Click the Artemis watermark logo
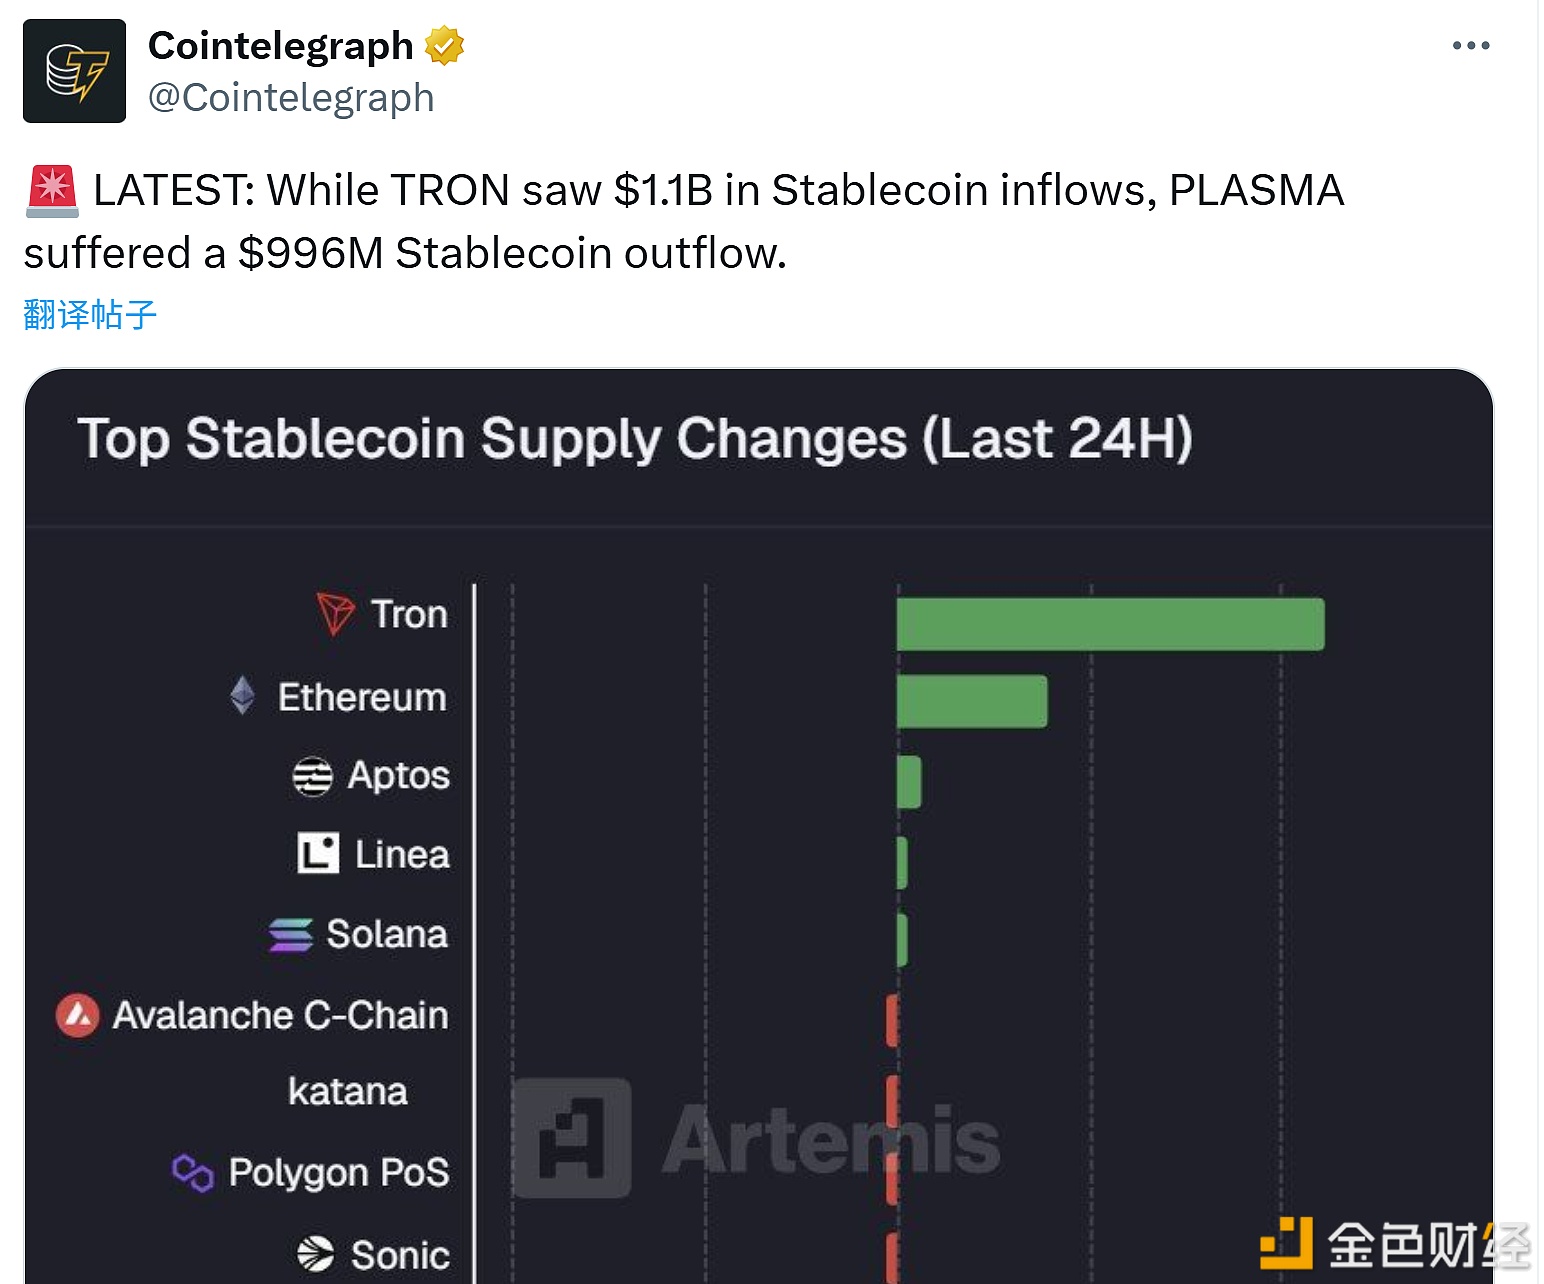Viewport: 1544px width, 1284px height. pos(571,1138)
